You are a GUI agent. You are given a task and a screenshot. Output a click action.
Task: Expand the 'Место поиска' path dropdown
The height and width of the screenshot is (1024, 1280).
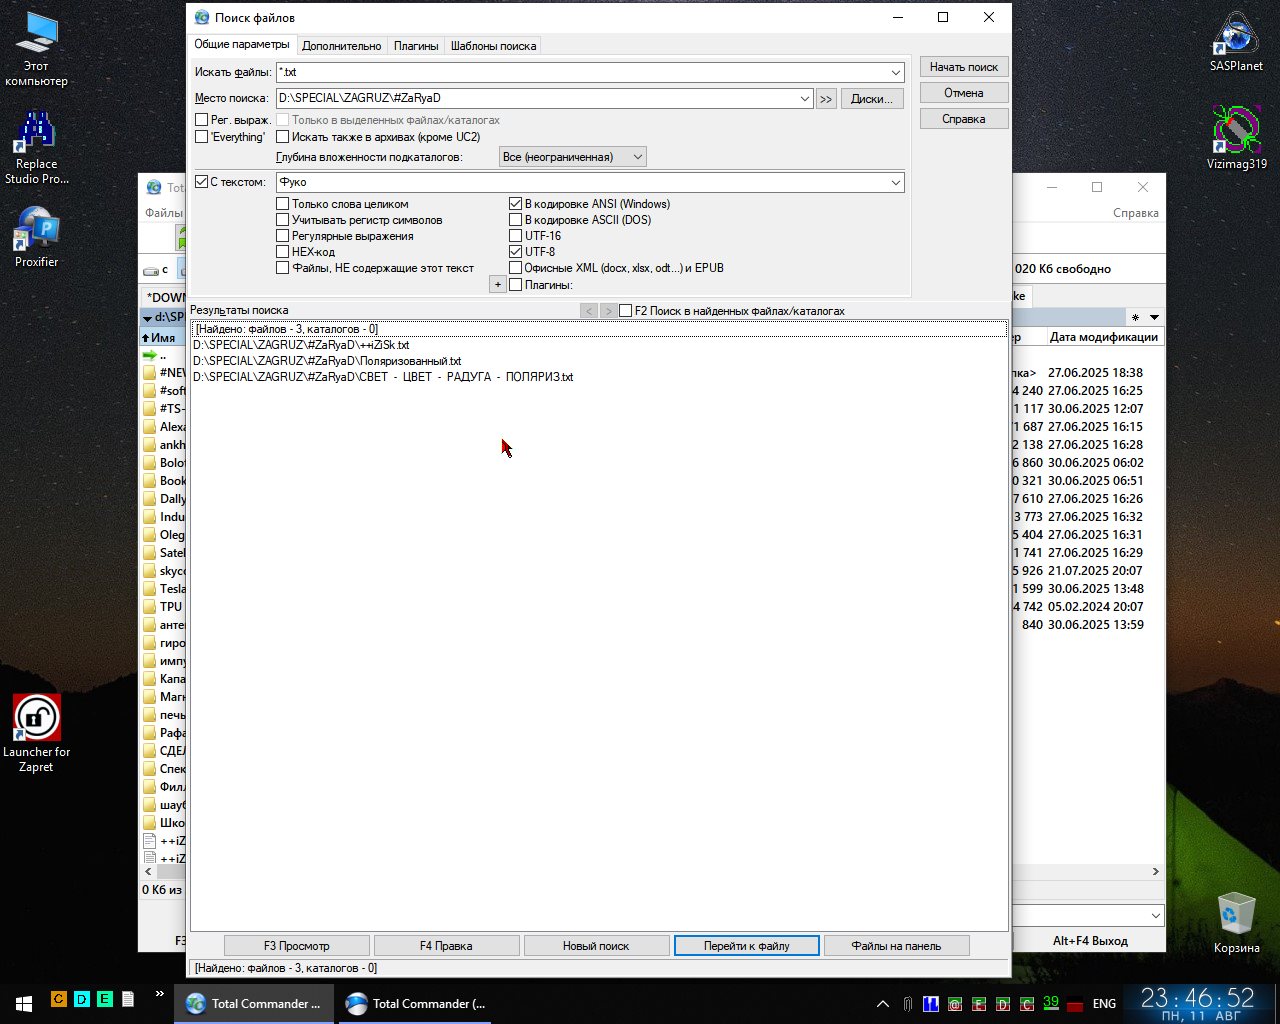[805, 98]
